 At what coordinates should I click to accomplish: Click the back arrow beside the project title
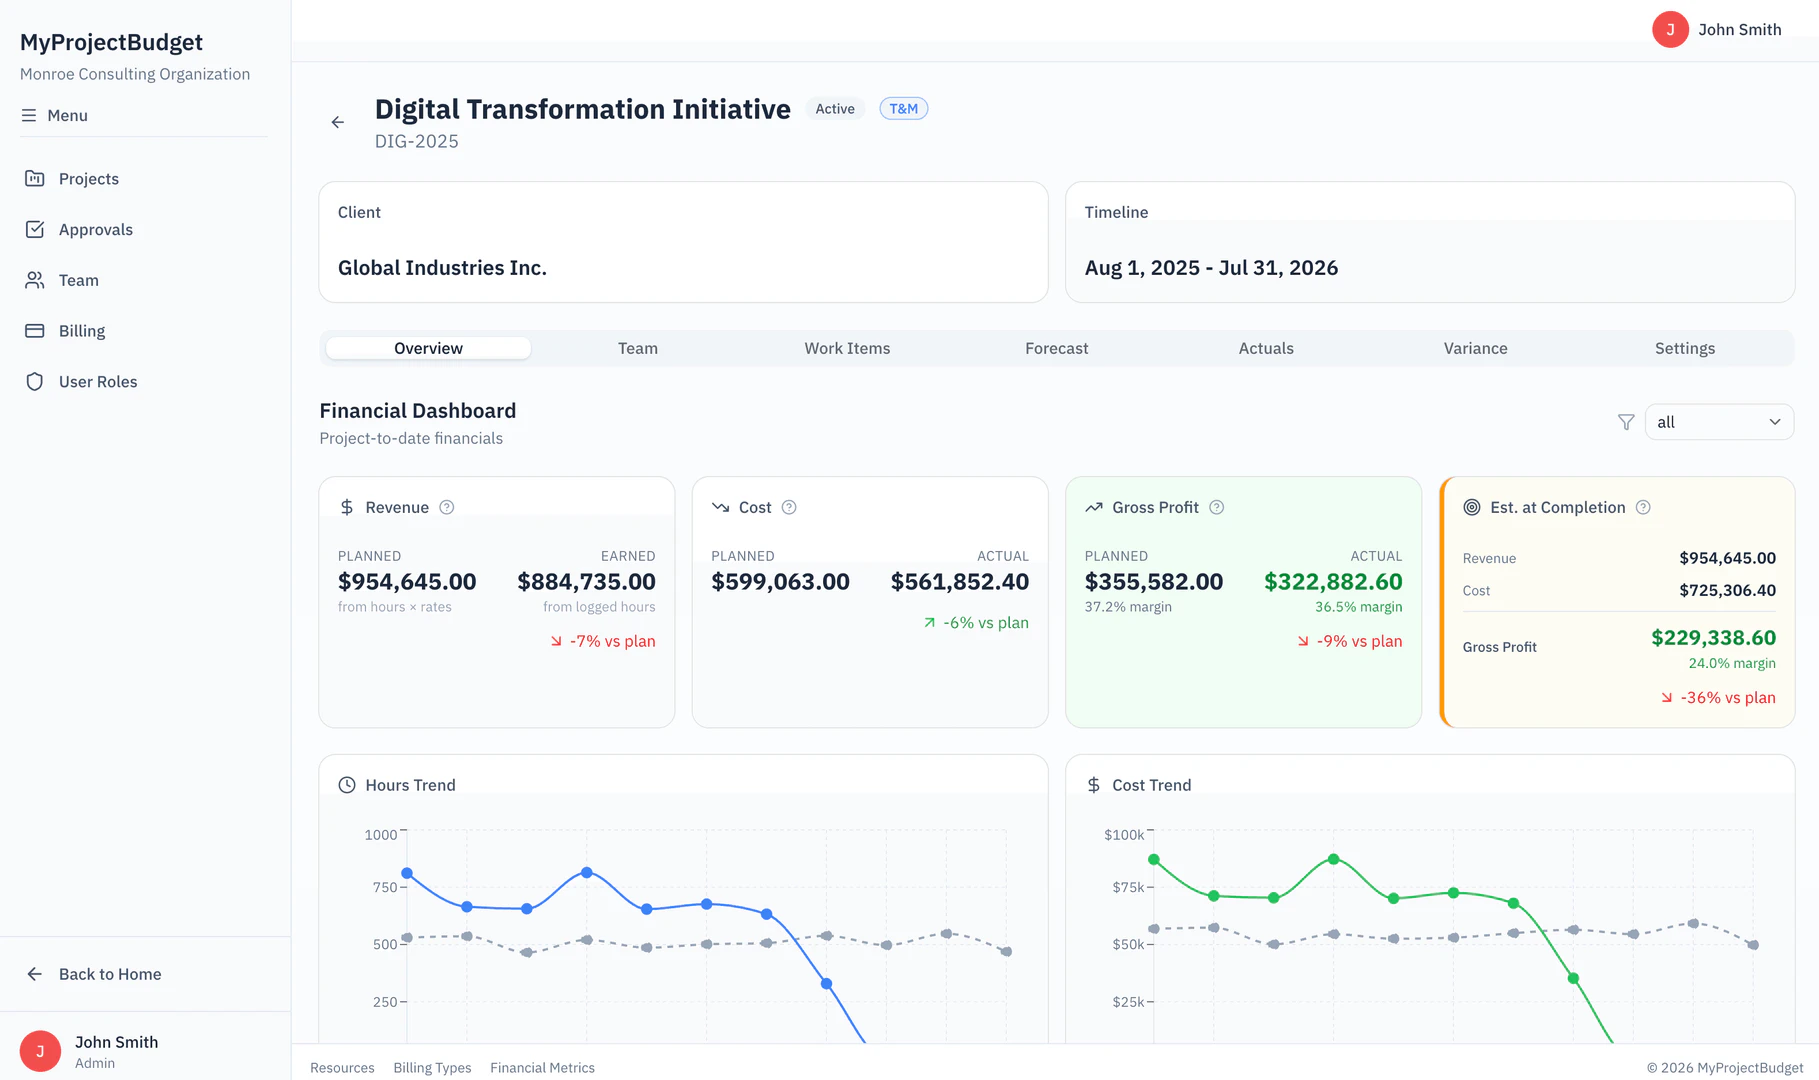click(337, 121)
